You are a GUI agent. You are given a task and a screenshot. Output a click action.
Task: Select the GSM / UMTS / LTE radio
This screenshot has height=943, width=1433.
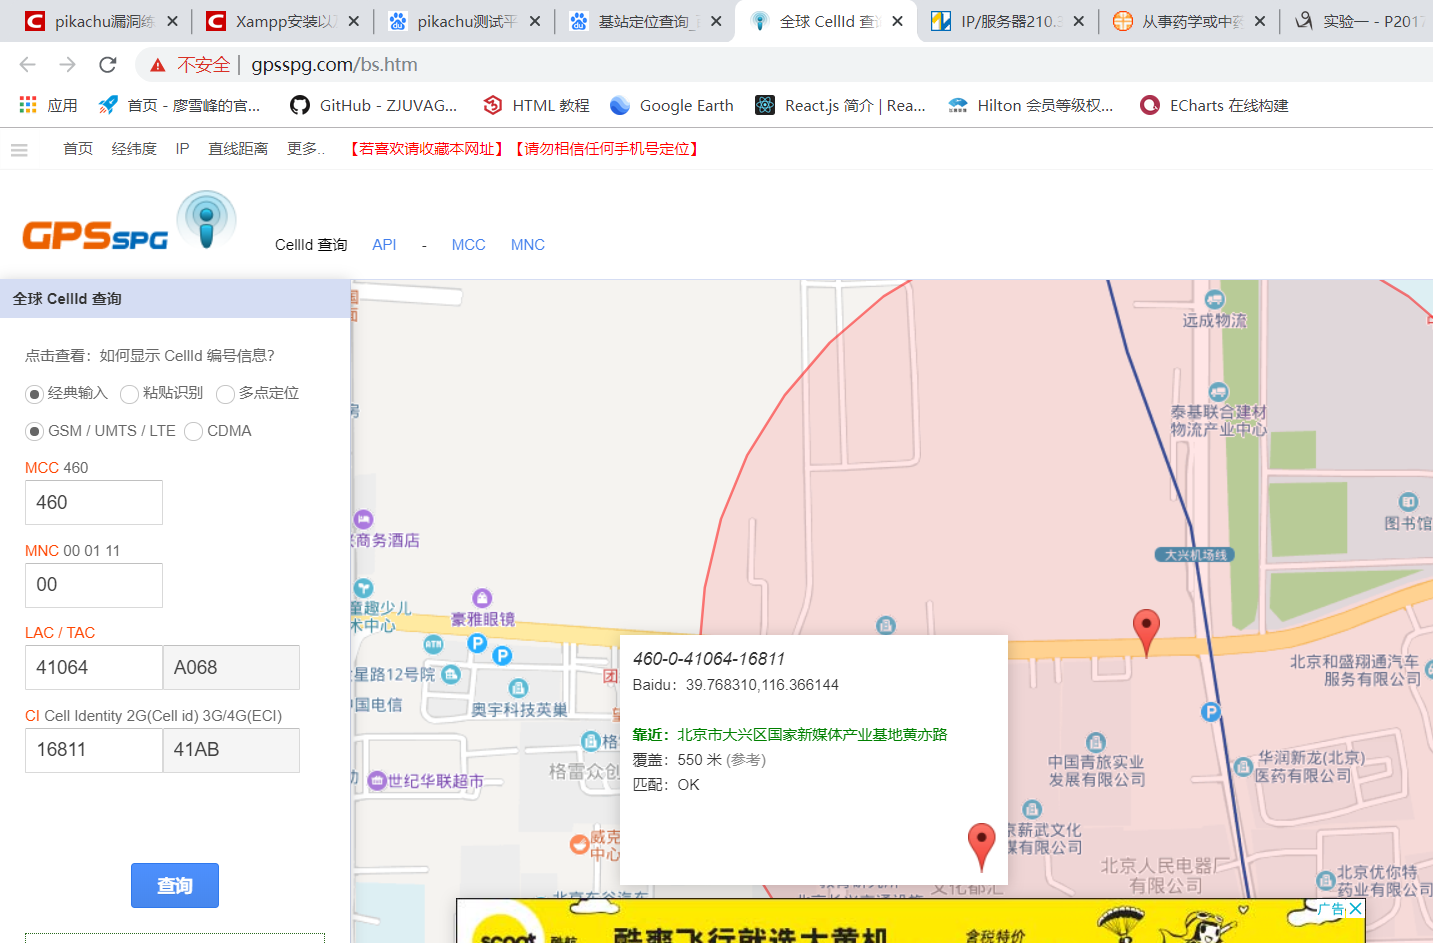34,431
